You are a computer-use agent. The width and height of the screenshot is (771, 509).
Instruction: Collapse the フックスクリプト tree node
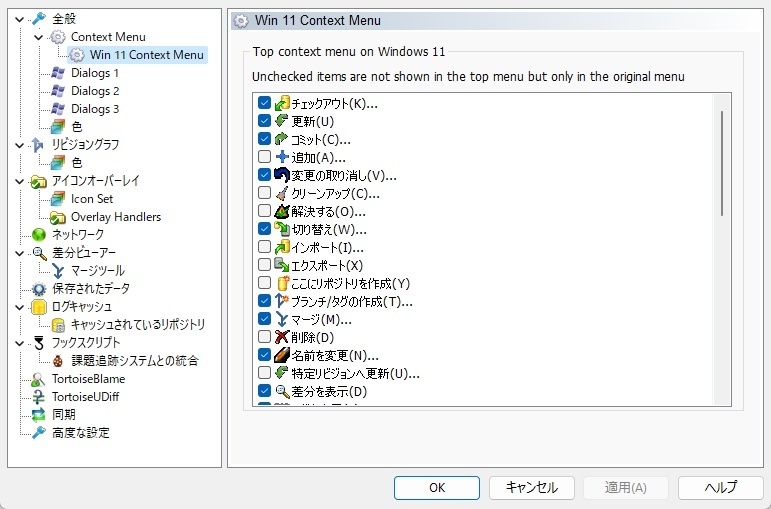19,343
